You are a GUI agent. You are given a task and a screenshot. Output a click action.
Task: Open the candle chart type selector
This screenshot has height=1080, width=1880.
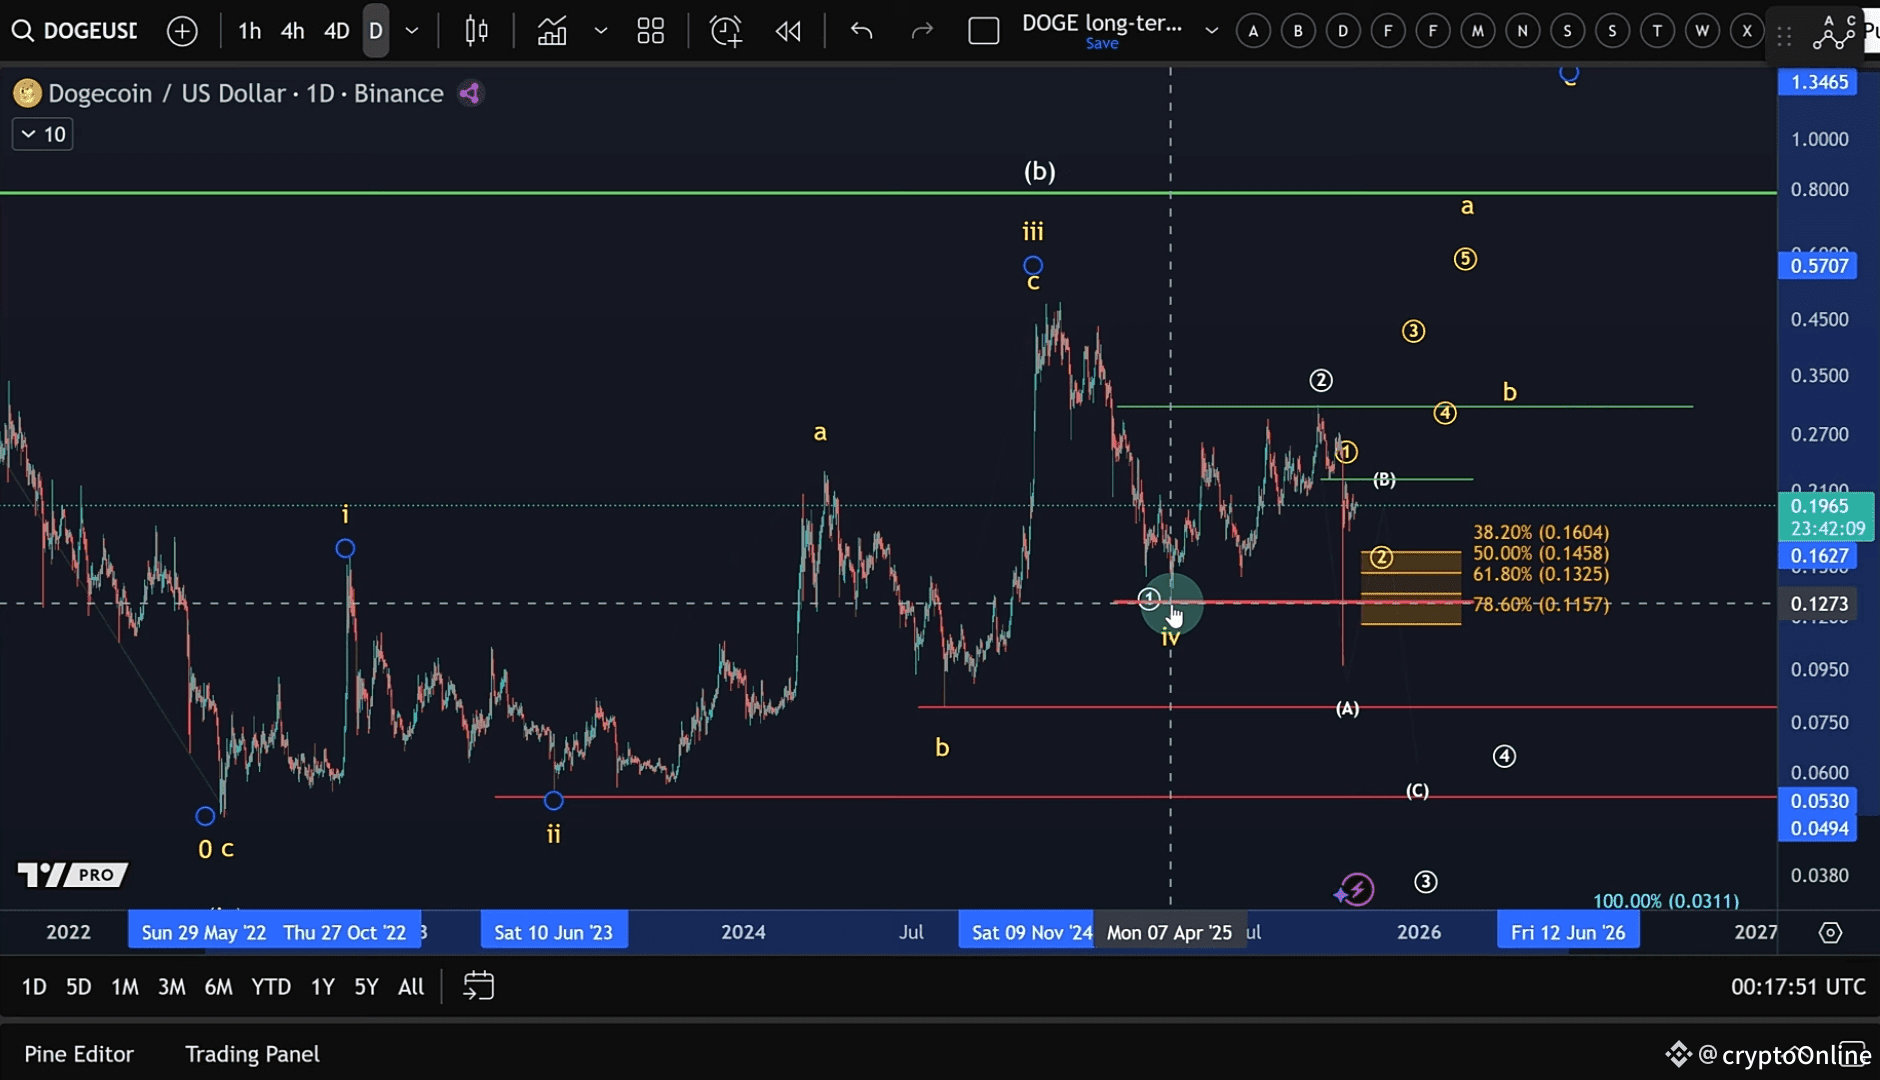(477, 31)
